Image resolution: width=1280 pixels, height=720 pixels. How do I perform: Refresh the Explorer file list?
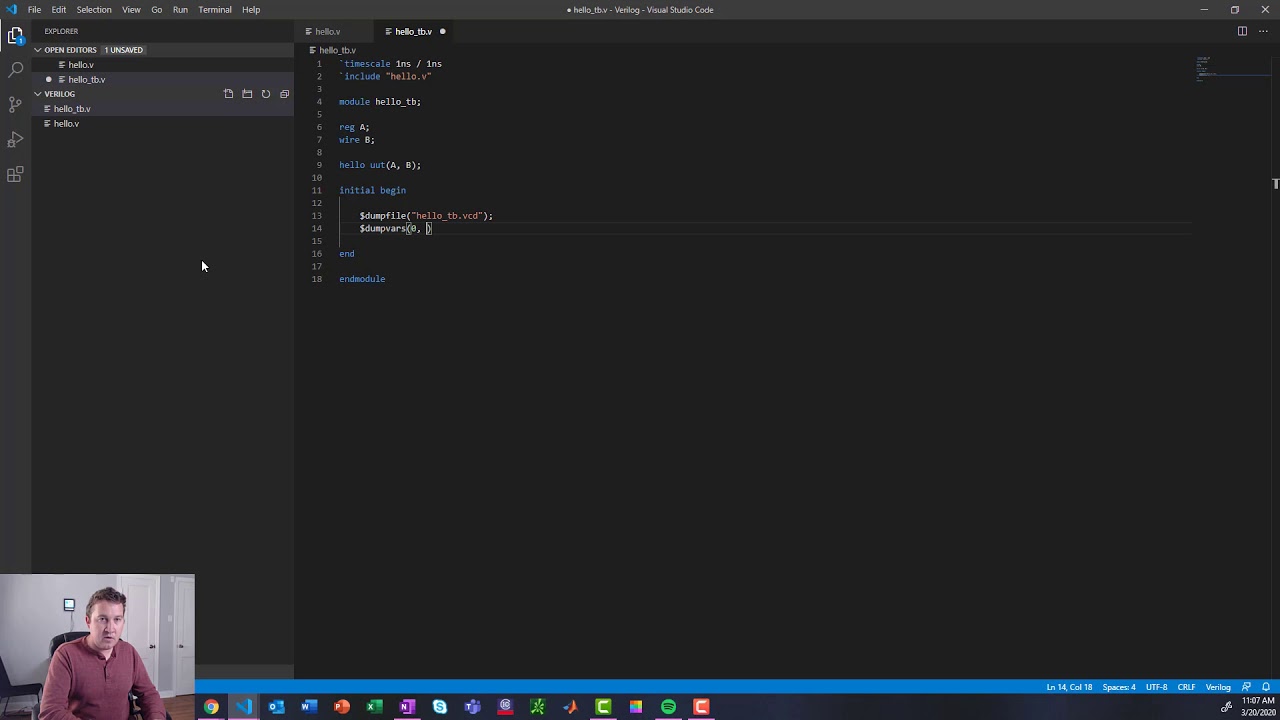point(265,94)
